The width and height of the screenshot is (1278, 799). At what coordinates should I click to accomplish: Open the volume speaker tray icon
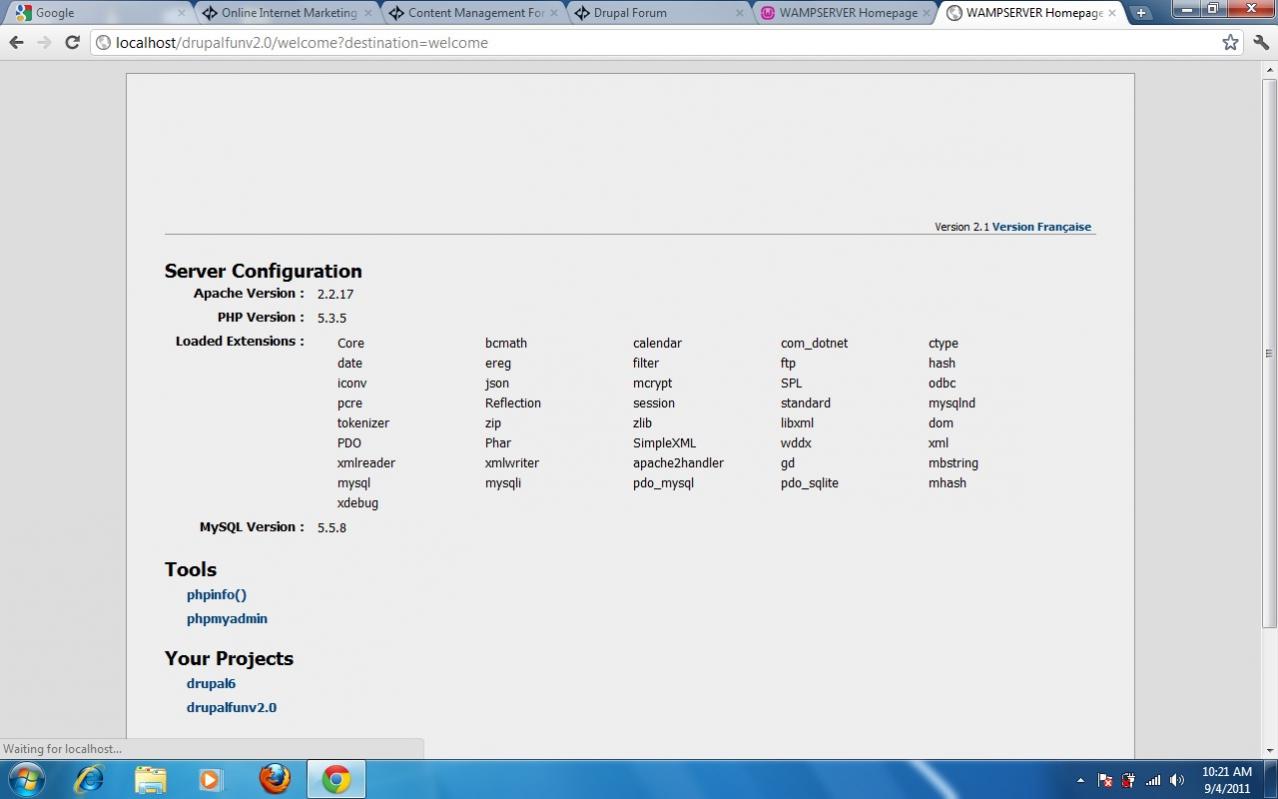click(x=1177, y=780)
